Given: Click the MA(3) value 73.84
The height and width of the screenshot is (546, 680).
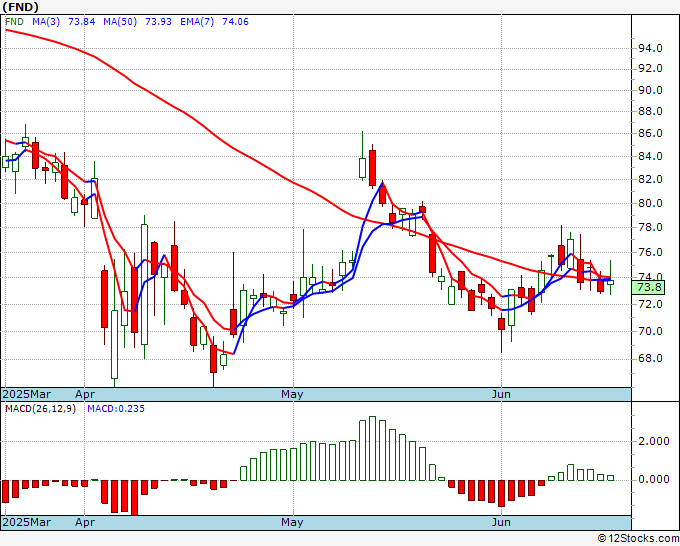Looking at the screenshot, I should (x=82, y=22).
